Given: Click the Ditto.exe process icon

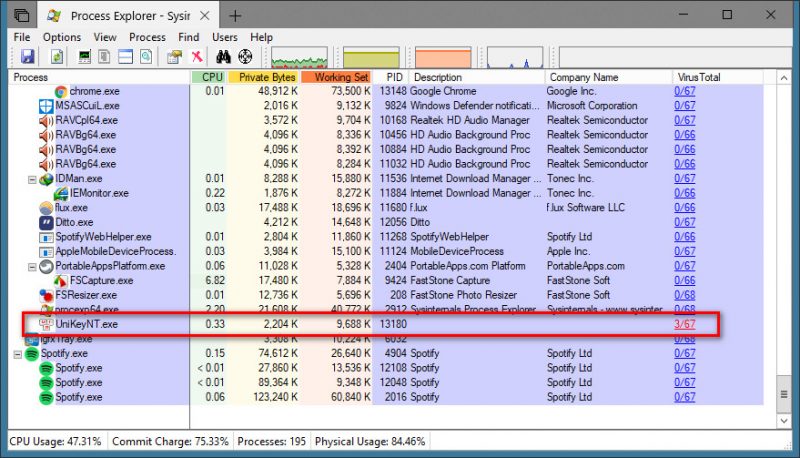Looking at the screenshot, I should click(46, 222).
